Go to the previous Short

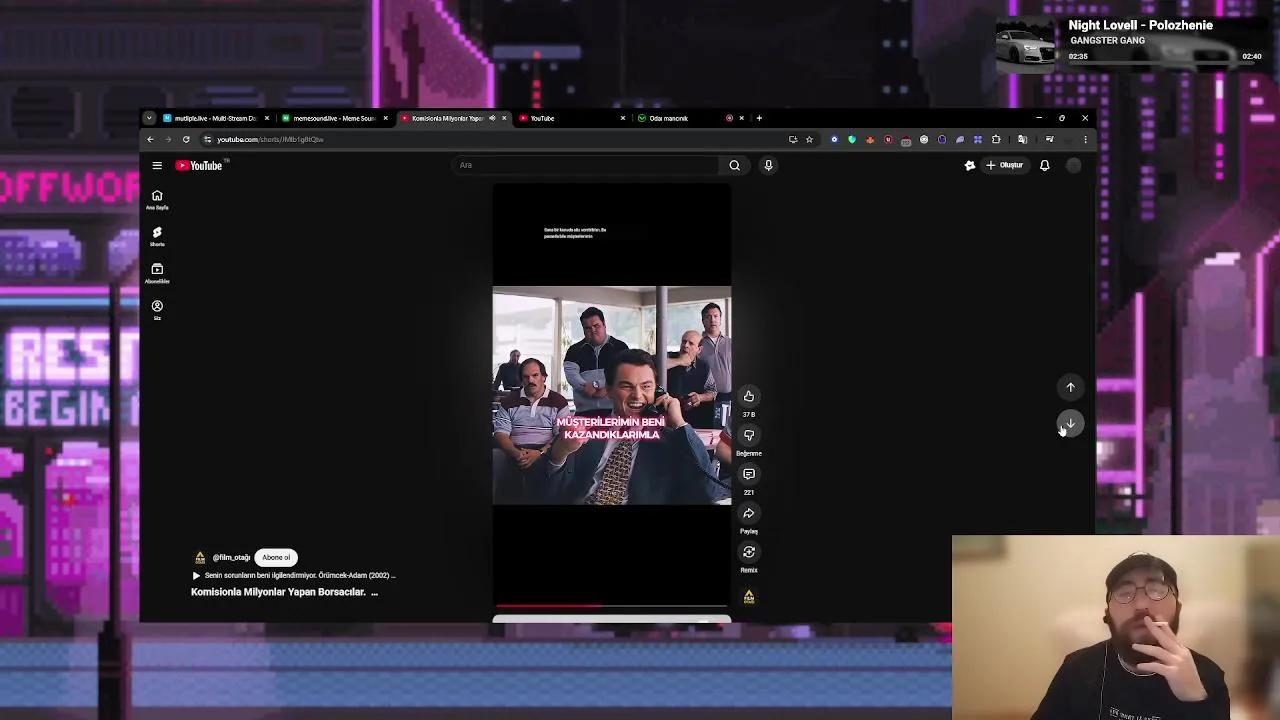coord(1070,387)
